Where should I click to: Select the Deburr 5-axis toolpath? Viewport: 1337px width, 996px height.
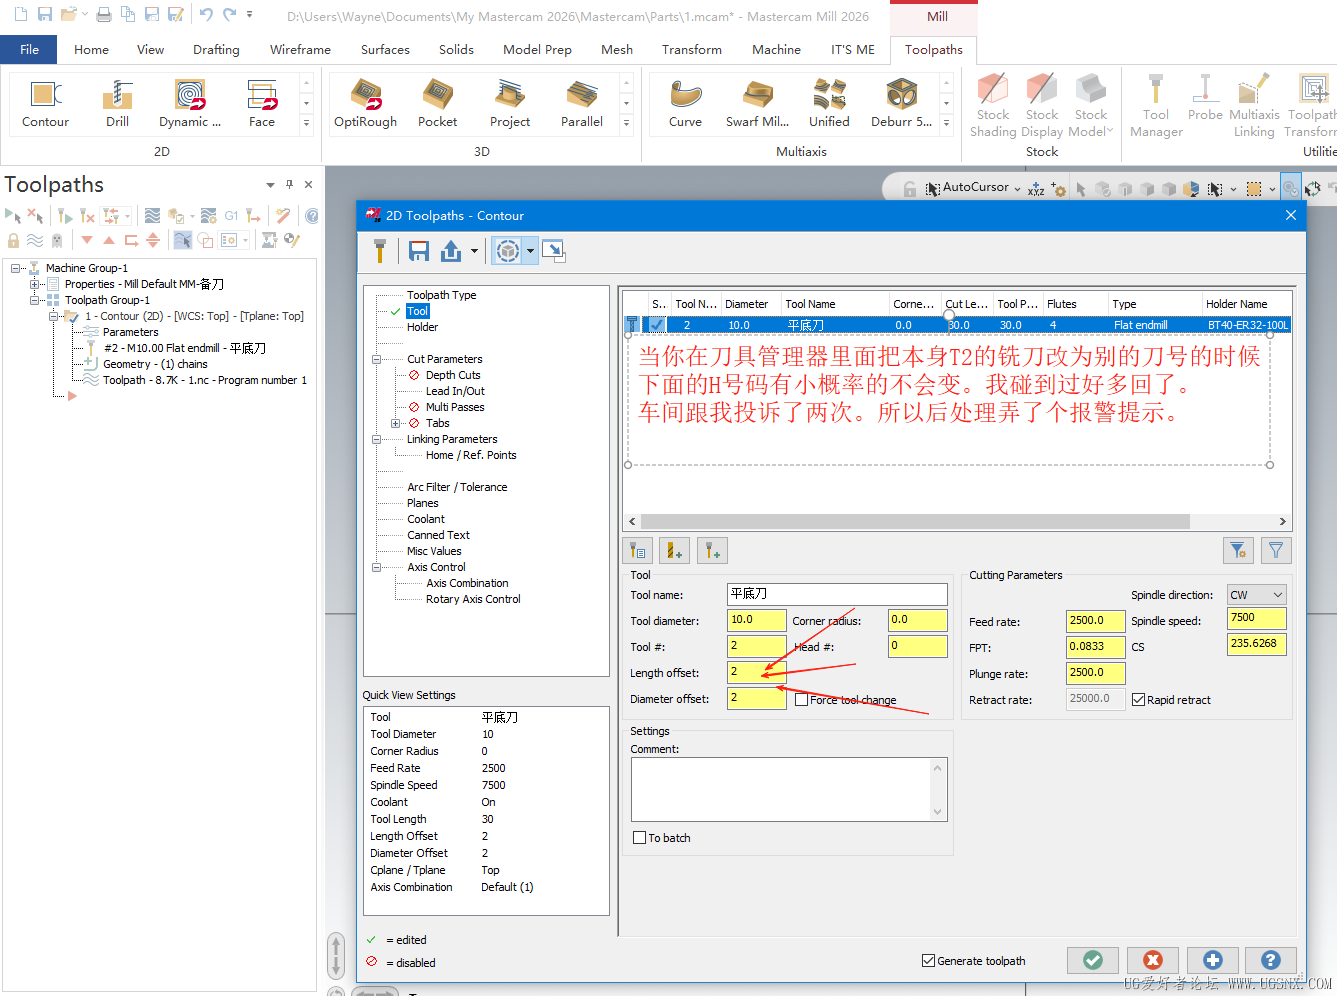[x=901, y=104]
